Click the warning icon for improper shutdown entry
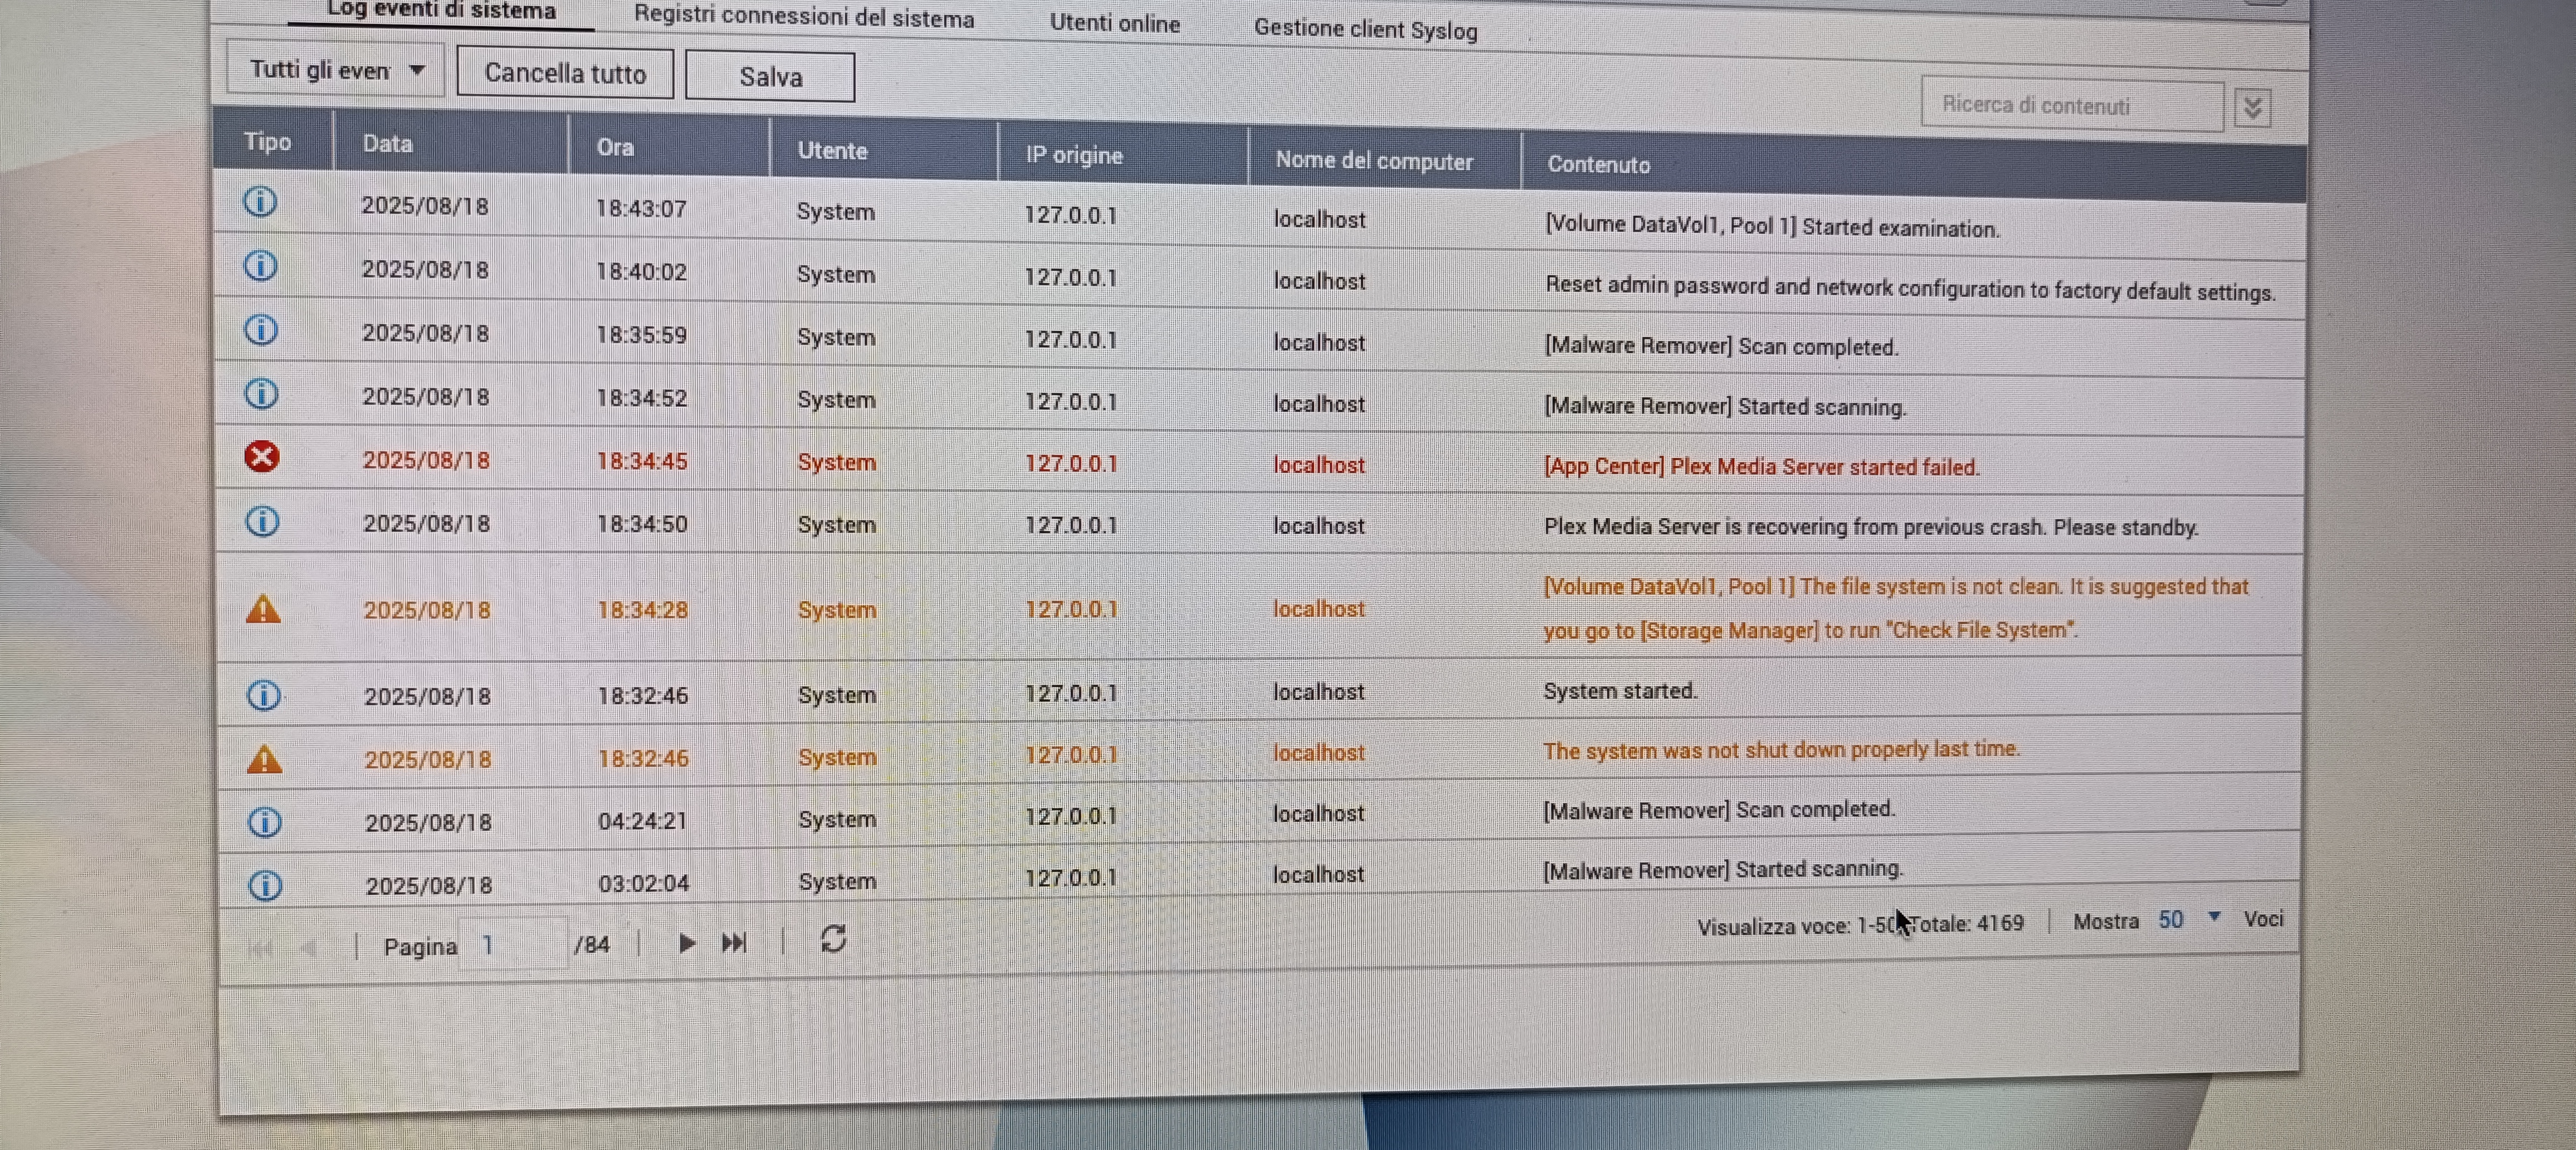Viewport: 2576px width, 1150px height. [264, 760]
